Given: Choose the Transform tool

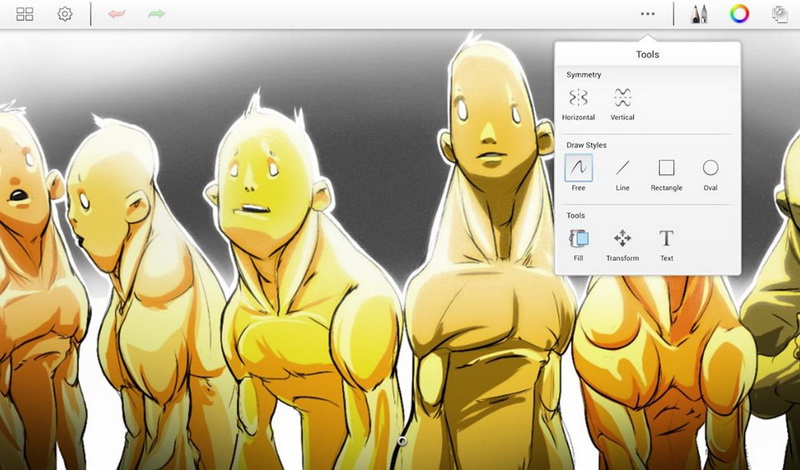Looking at the screenshot, I should point(622,244).
